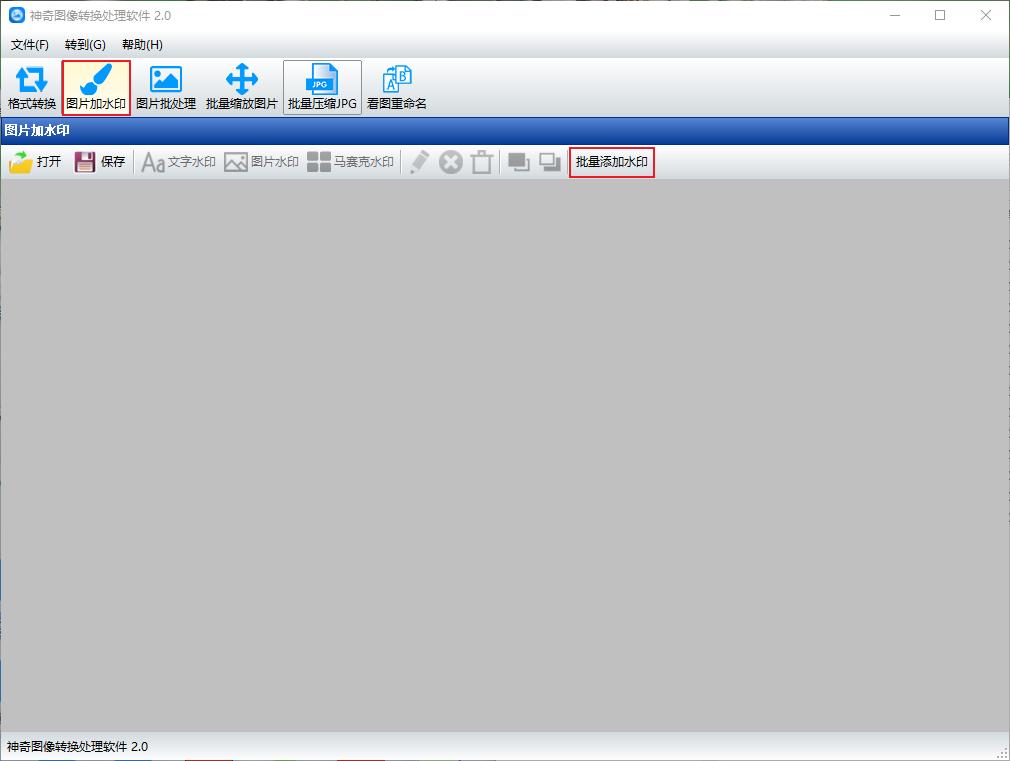Screen dimensions: 1010x761
Task: Select the 图片加水印 watermark tool
Action: point(96,88)
